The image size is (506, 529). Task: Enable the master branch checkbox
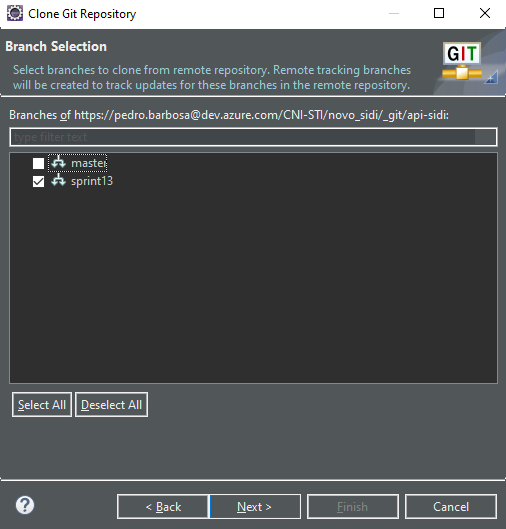coord(38,163)
